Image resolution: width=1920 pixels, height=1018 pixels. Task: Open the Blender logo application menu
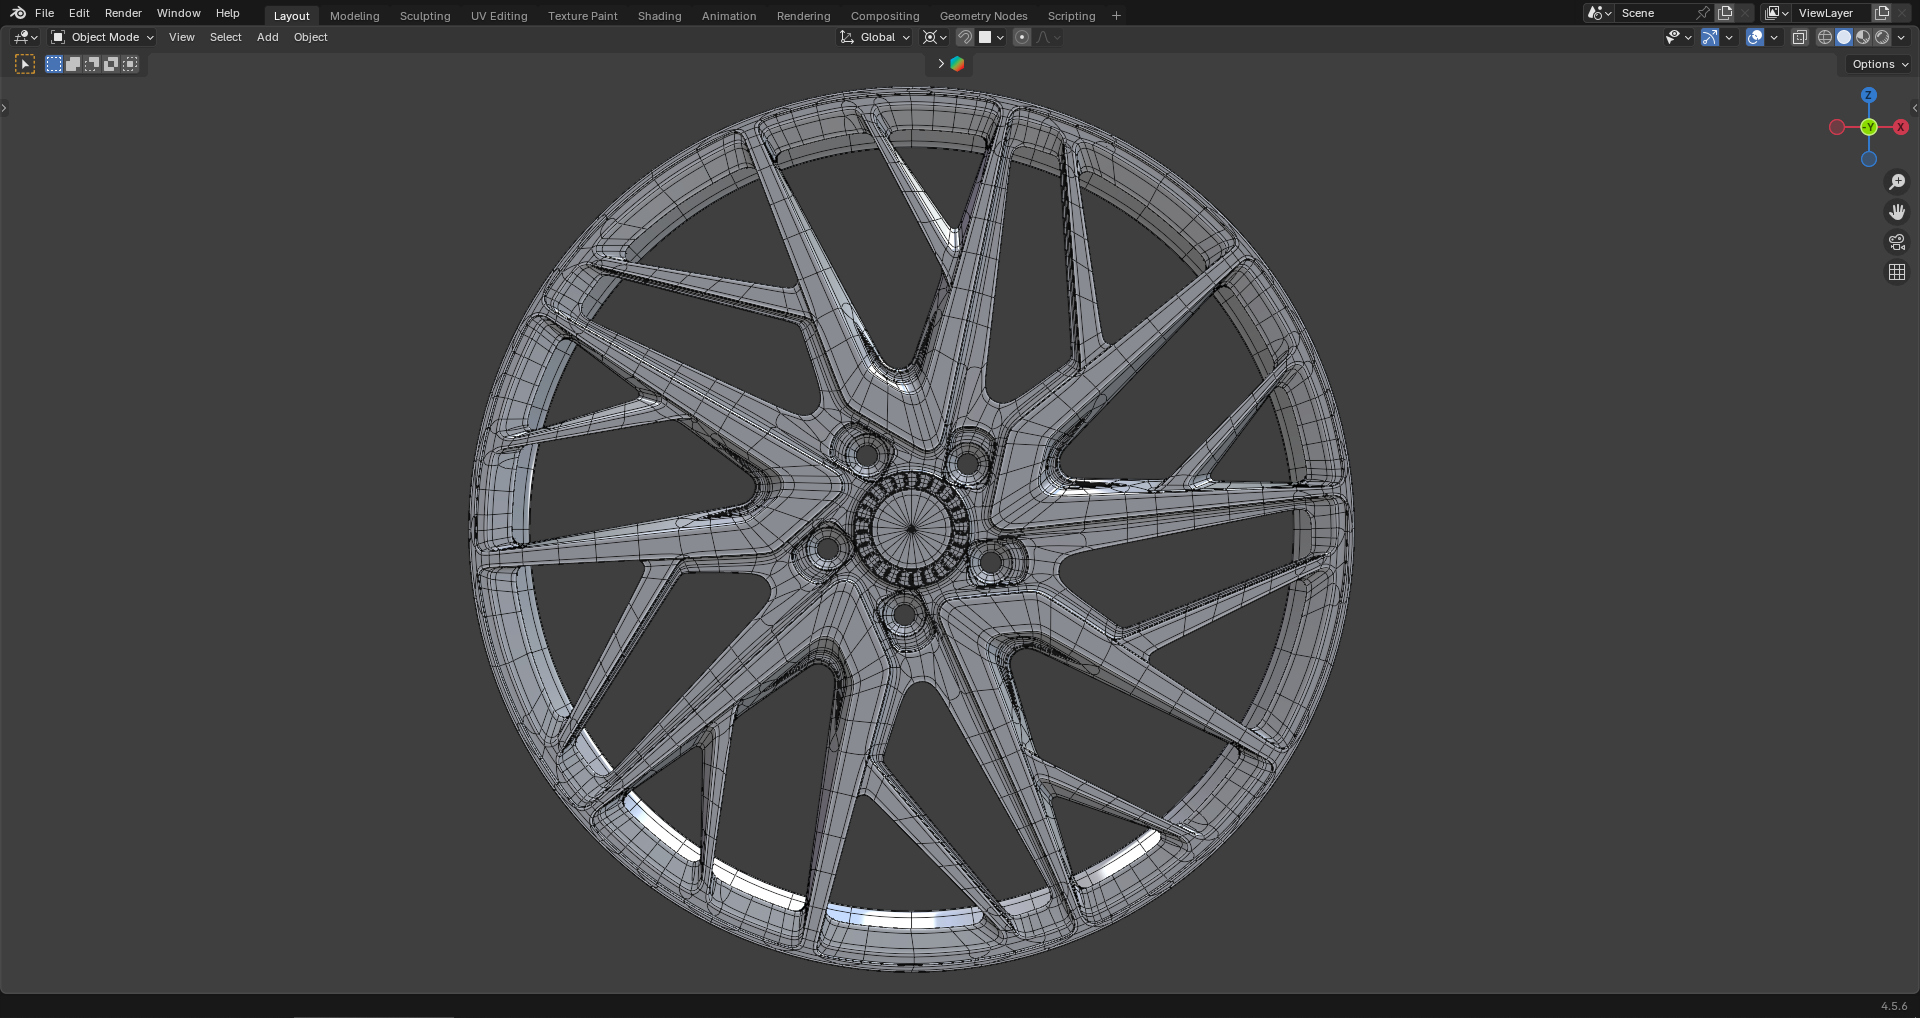tap(18, 13)
